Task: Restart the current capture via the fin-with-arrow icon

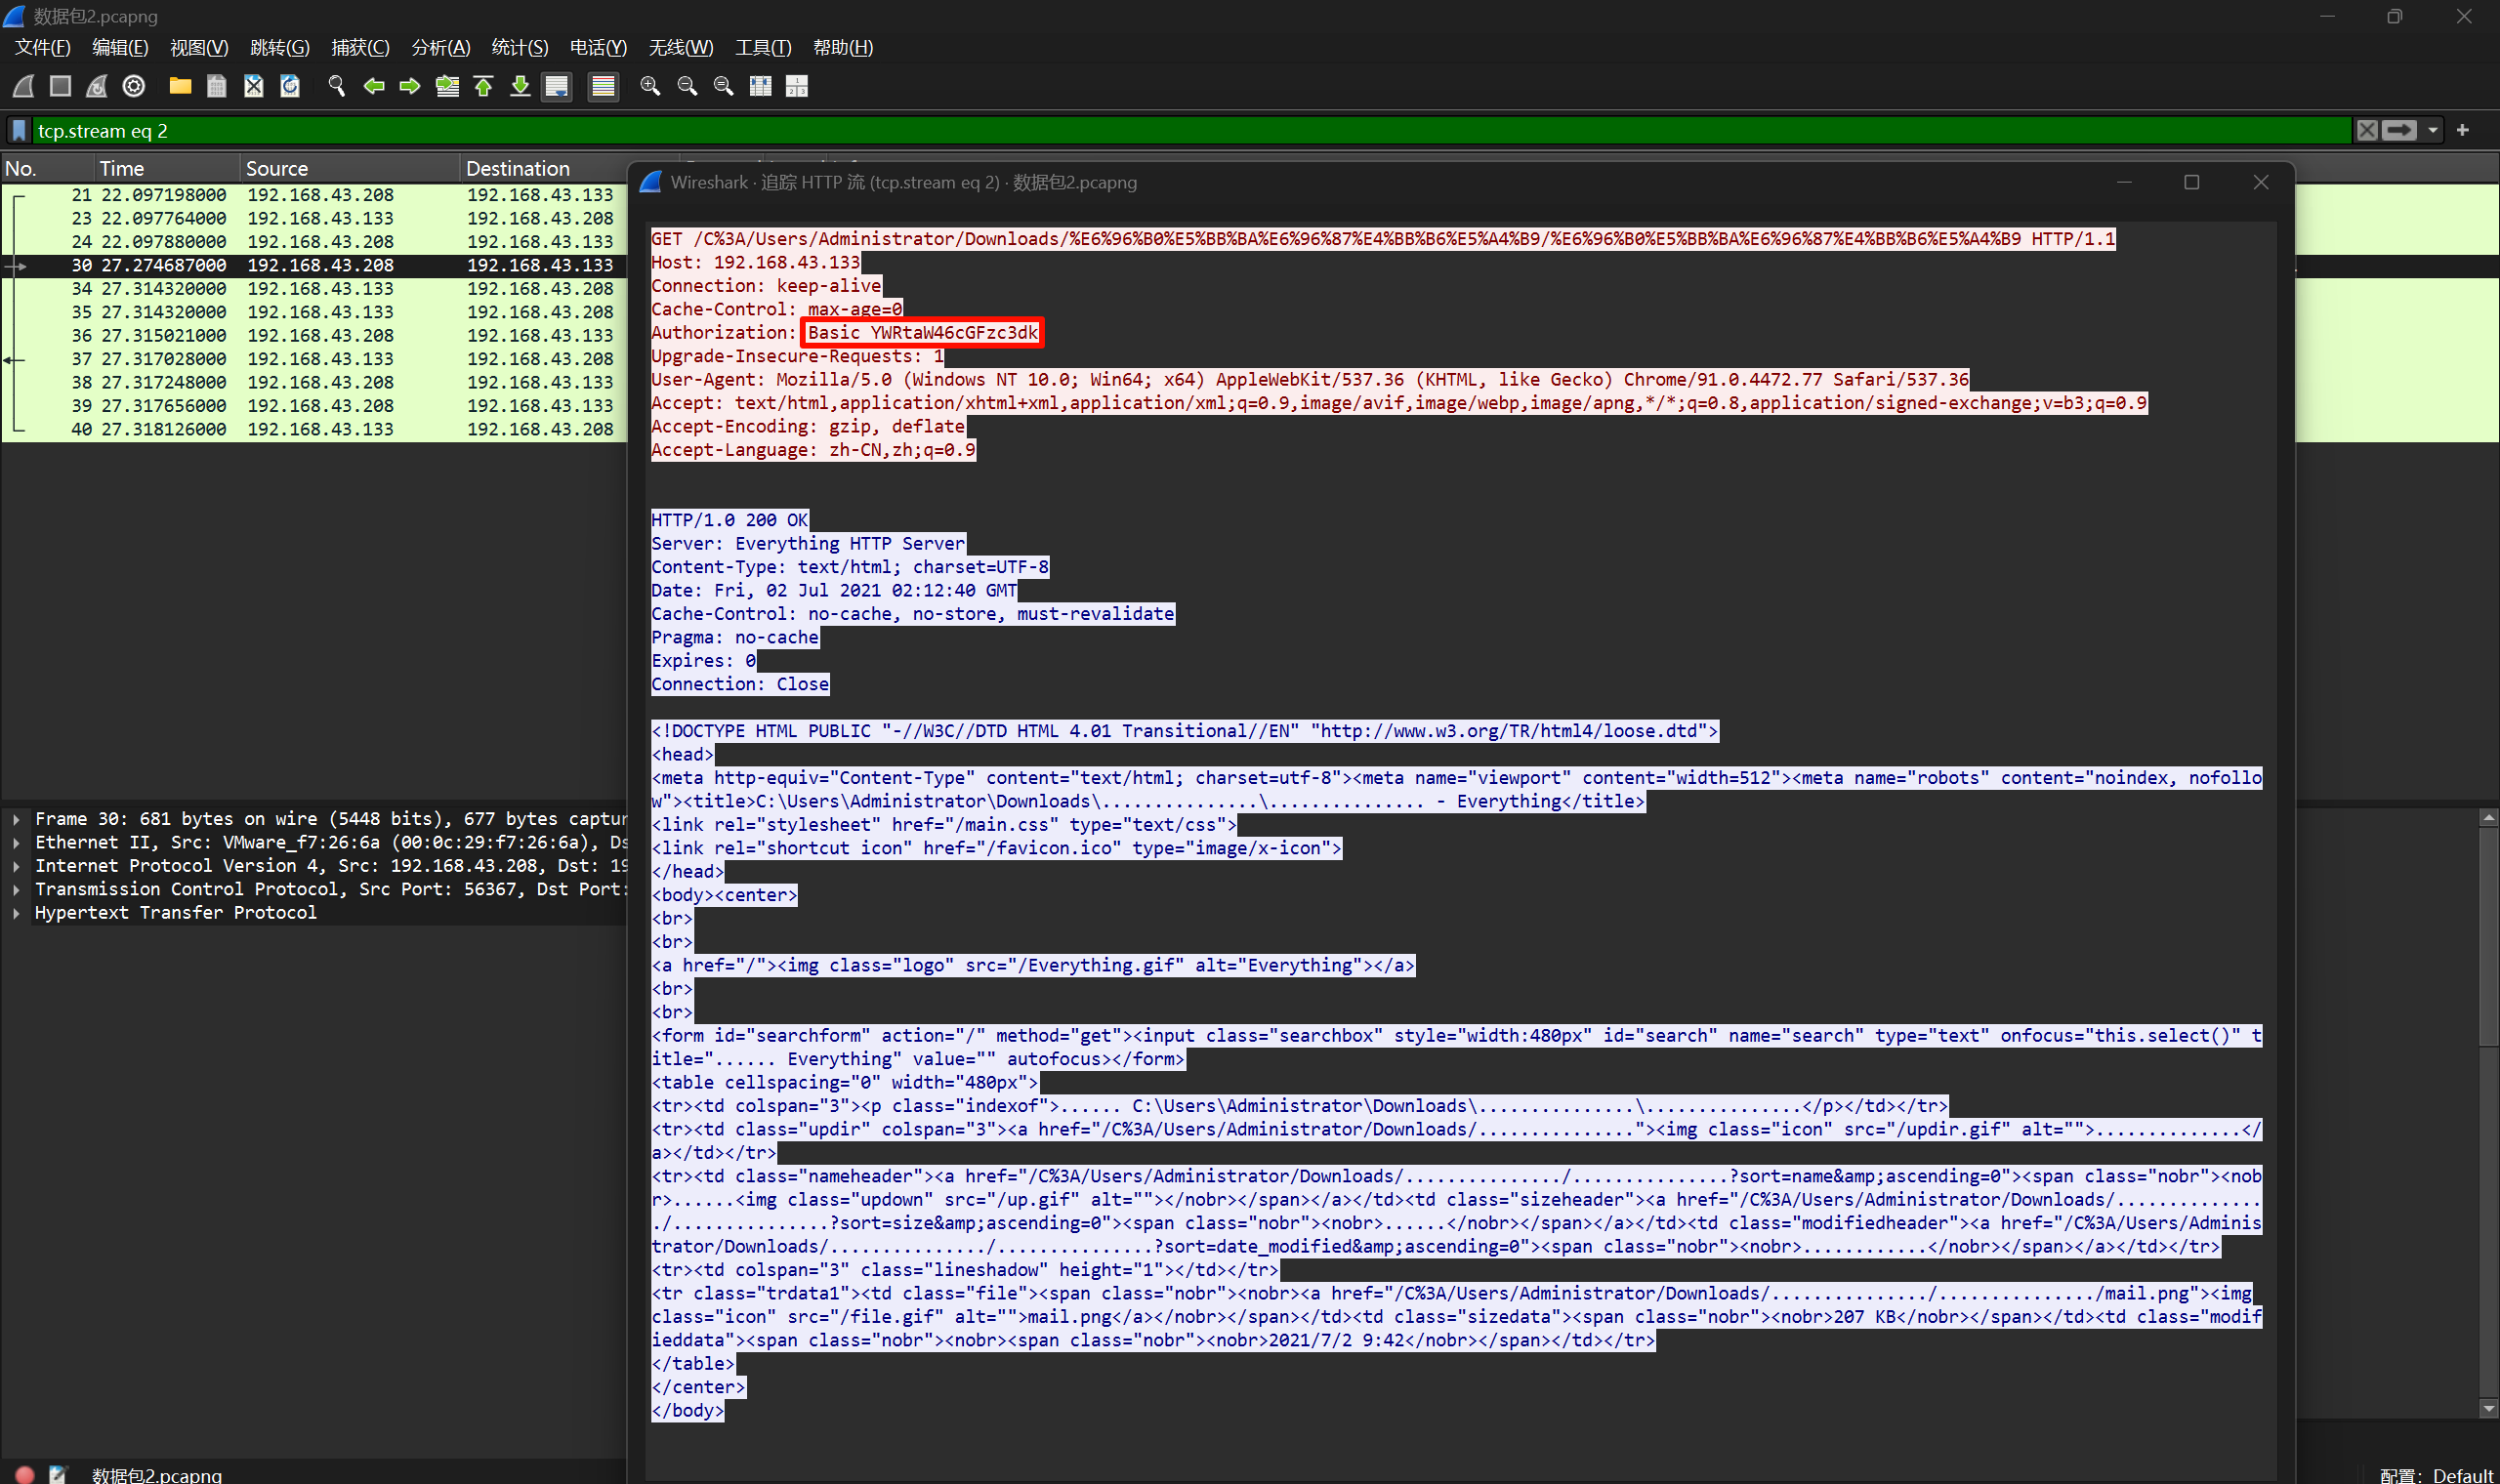Action: point(97,86)
